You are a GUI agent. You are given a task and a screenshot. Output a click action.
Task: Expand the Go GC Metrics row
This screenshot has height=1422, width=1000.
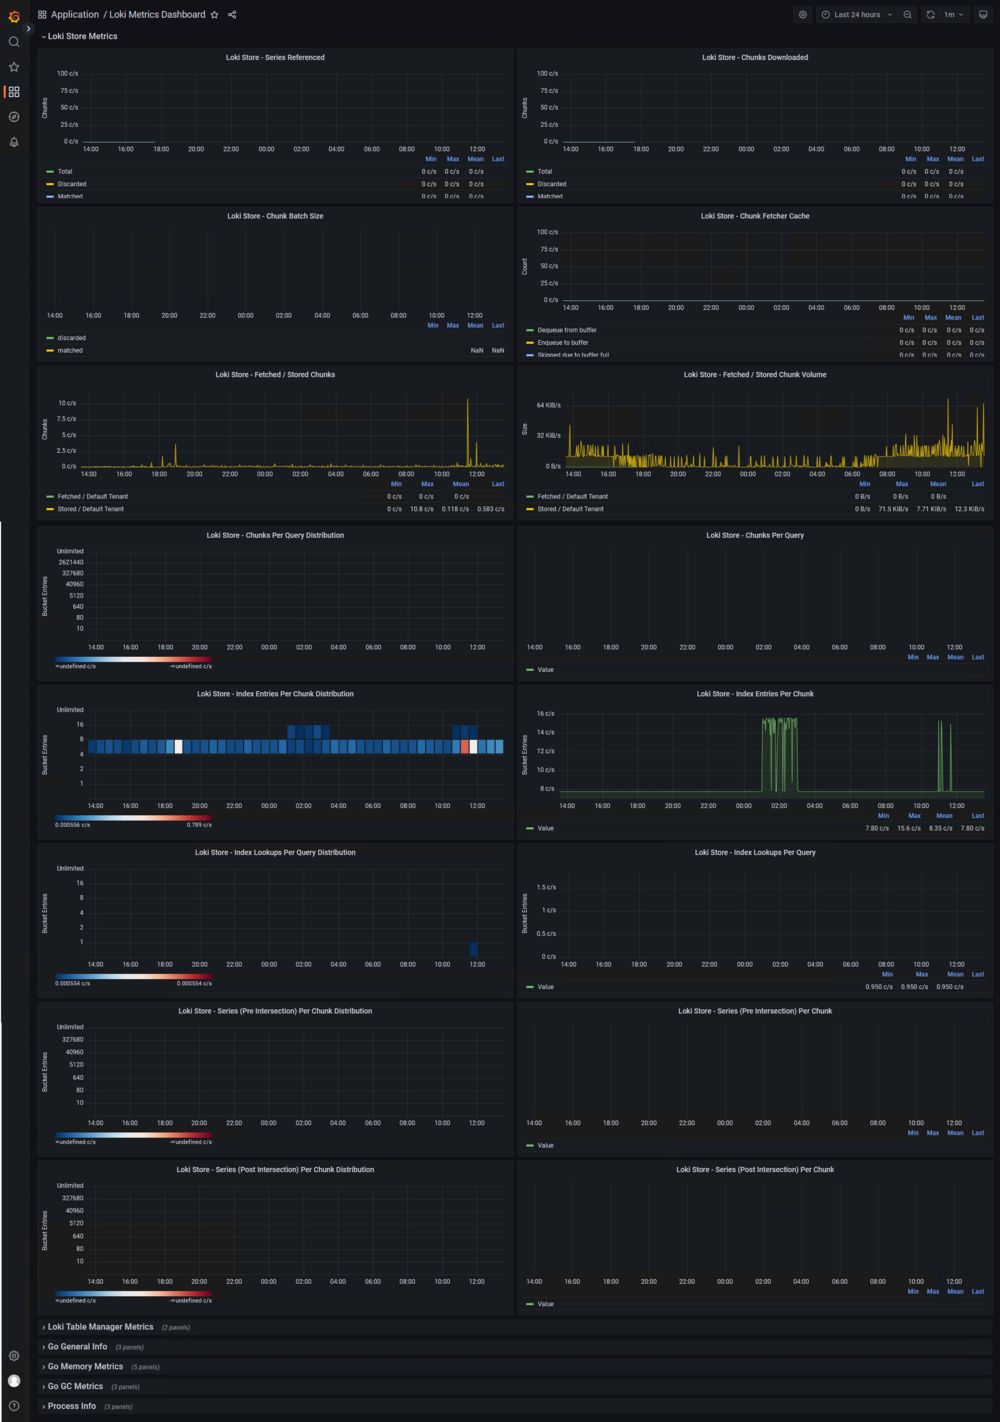pos(75,1386)
